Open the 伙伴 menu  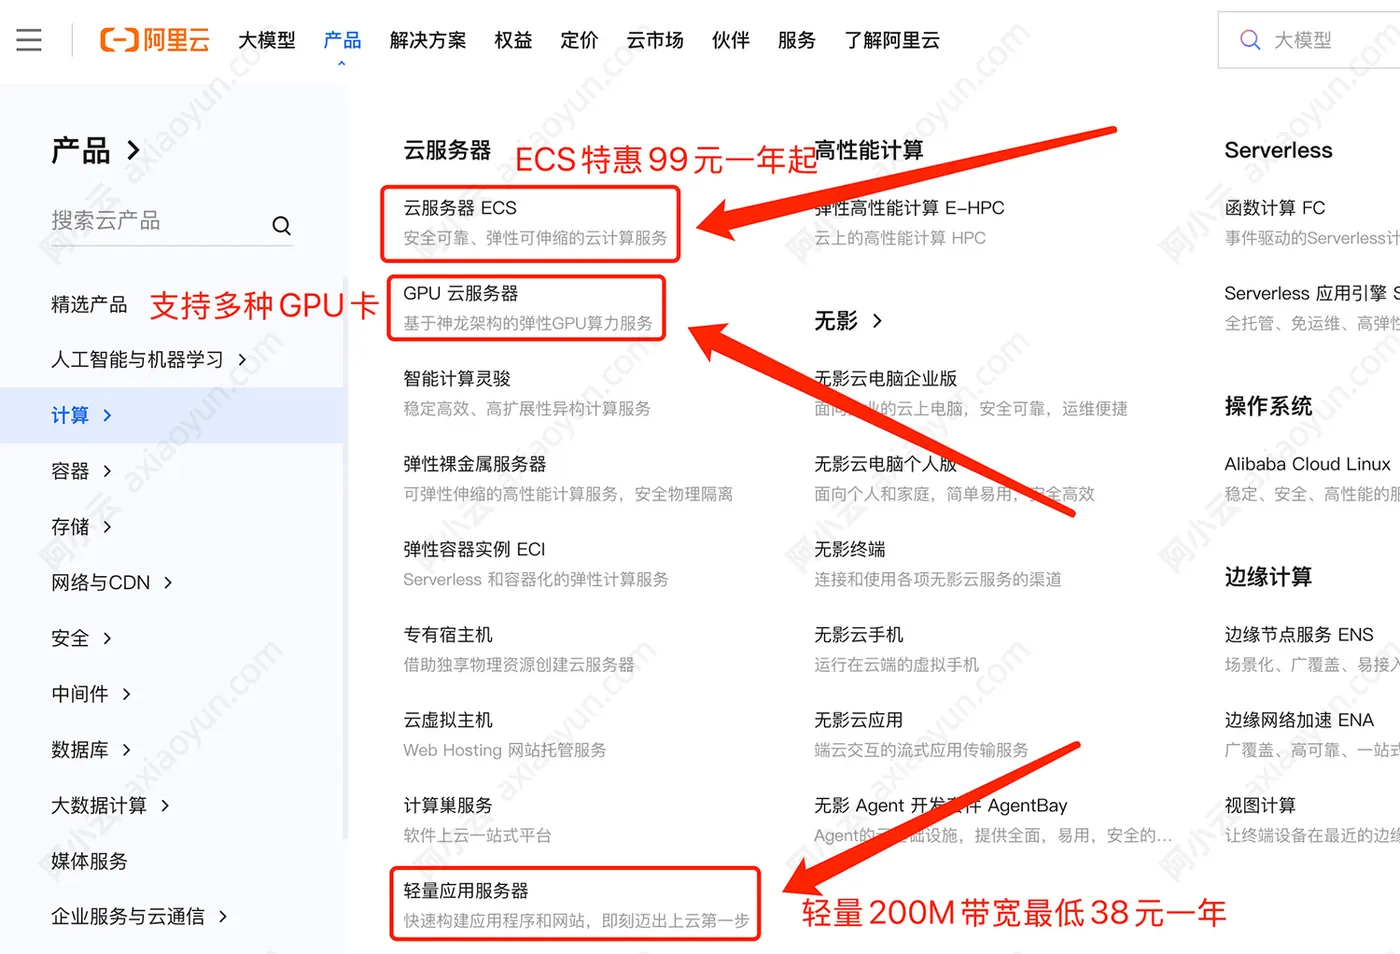pyautogui.click(x=731, y=40)
